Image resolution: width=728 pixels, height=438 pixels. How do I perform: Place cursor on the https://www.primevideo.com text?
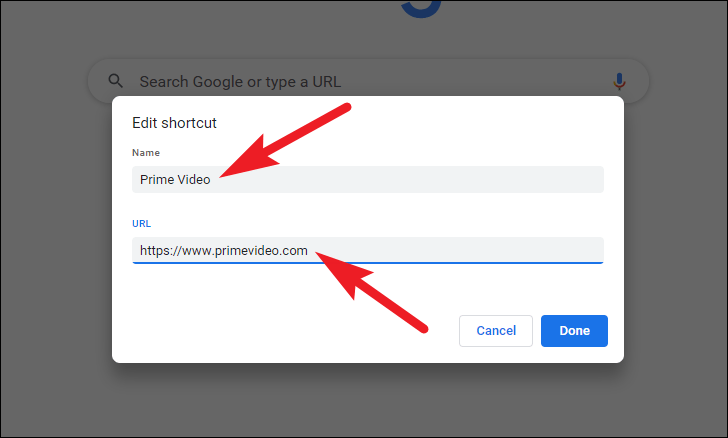tap(224, 251)
